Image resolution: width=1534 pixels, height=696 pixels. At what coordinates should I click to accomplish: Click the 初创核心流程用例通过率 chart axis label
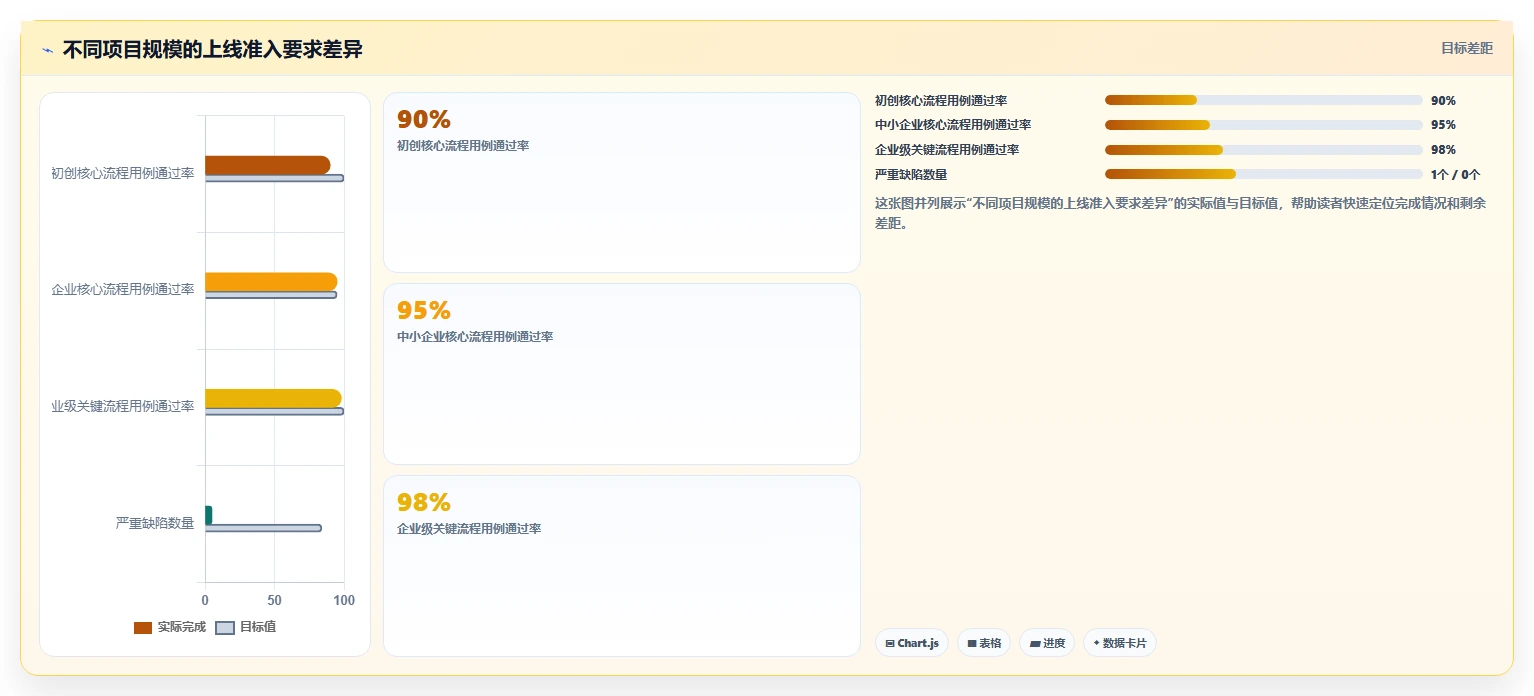point(123,173)
